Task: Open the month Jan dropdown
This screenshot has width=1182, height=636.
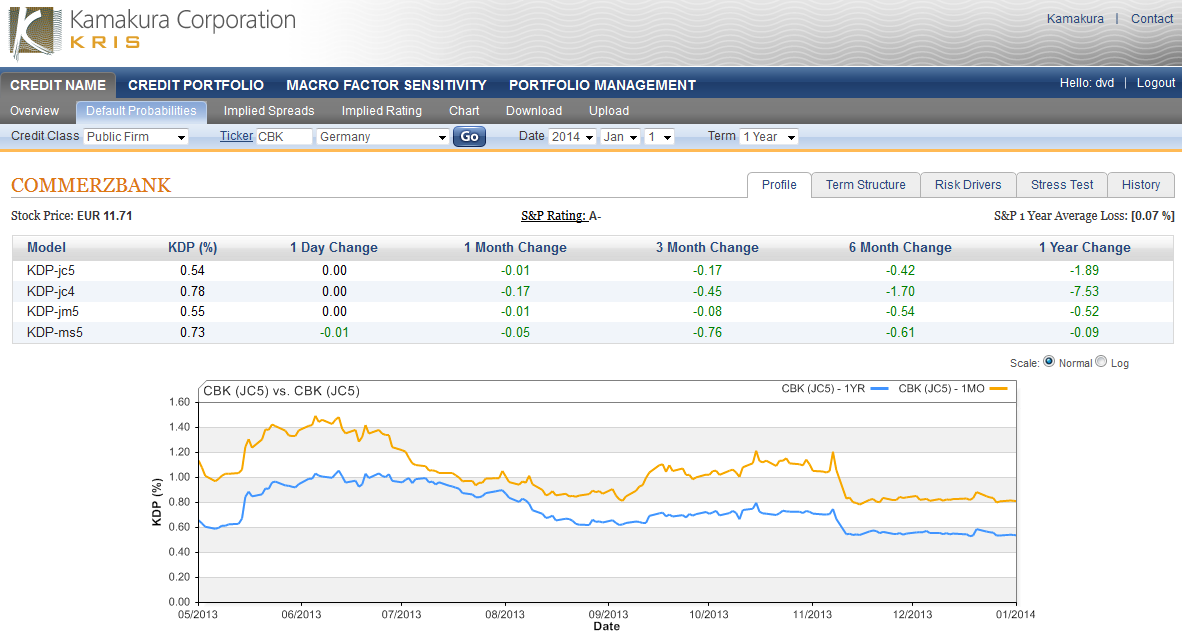Action: pyautogui.click(x=620, y=136)
